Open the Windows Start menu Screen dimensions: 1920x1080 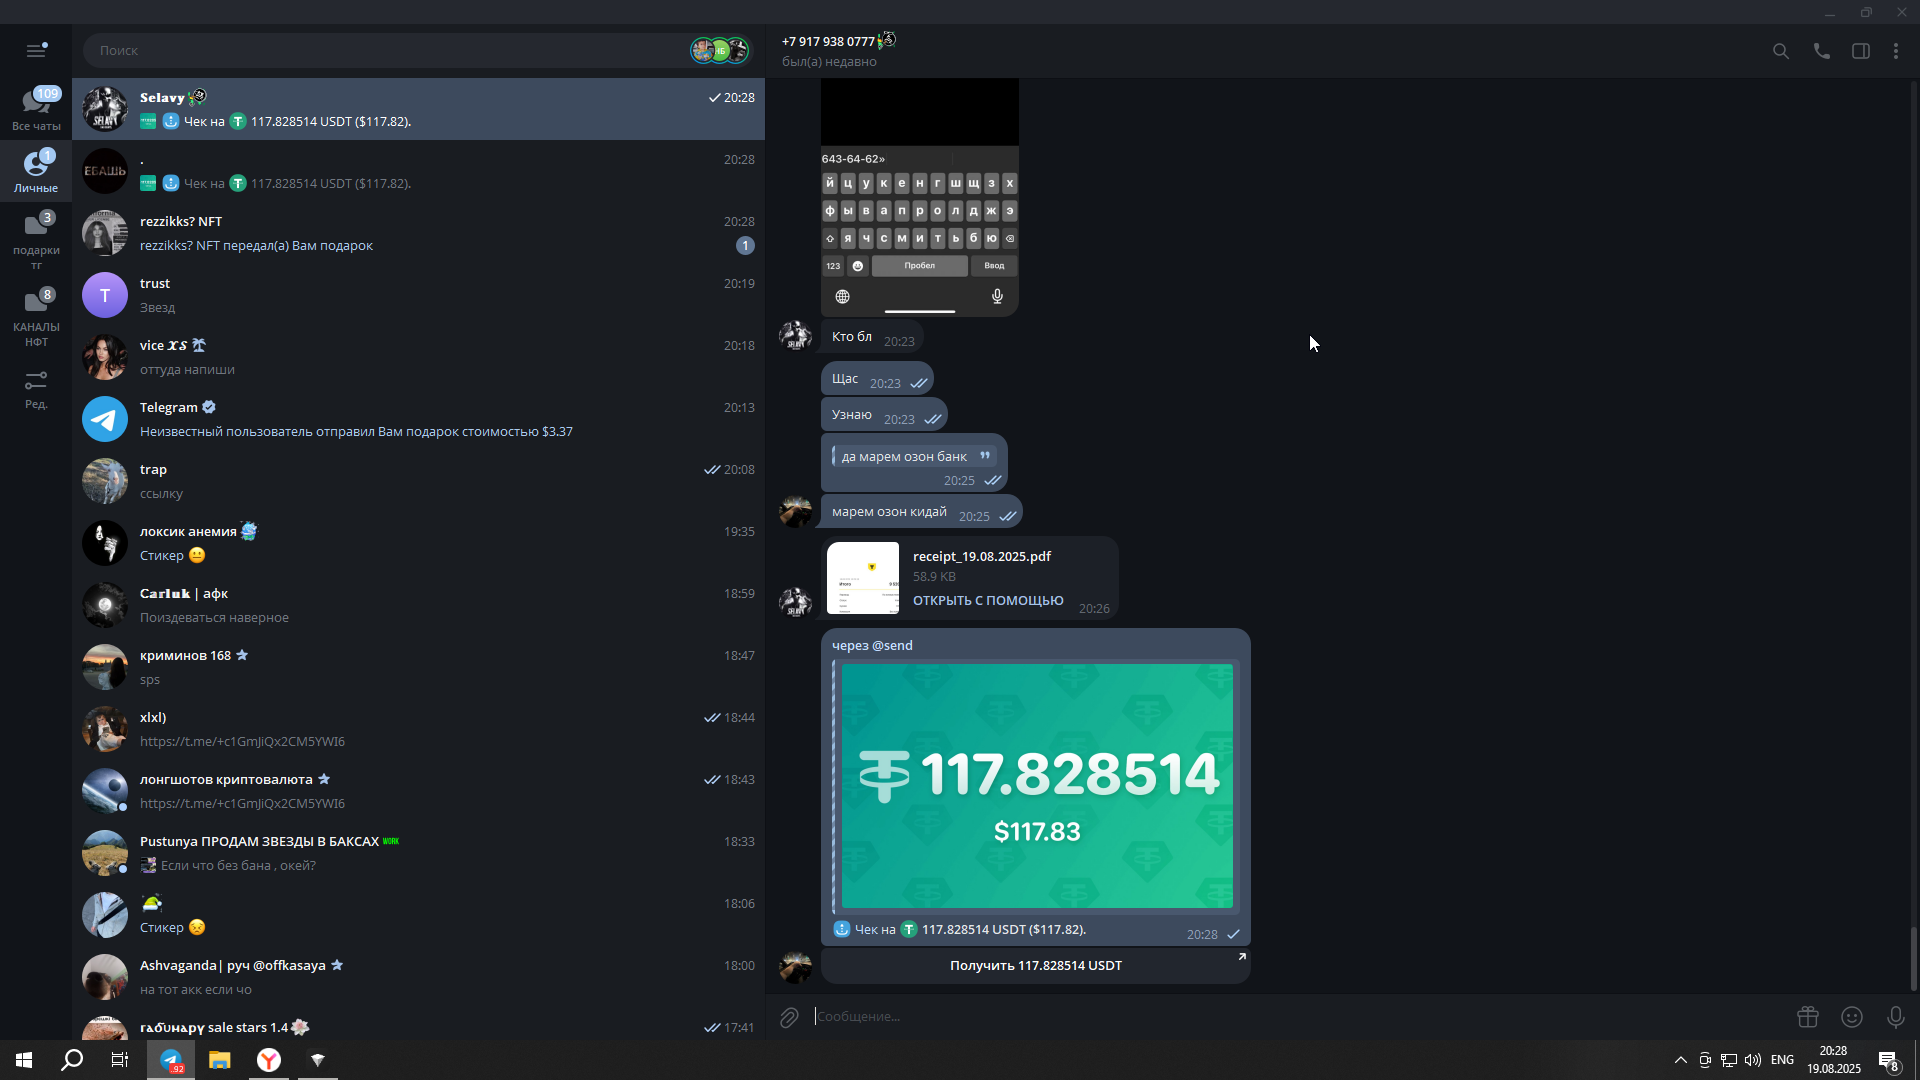[24, 1060]
